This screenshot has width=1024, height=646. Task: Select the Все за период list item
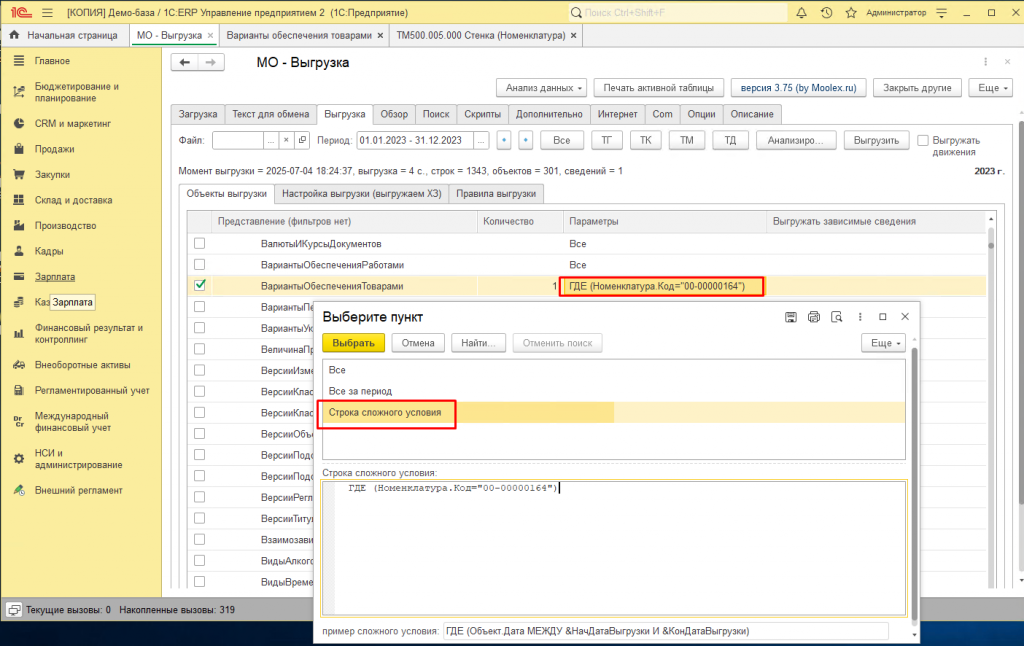614,391
